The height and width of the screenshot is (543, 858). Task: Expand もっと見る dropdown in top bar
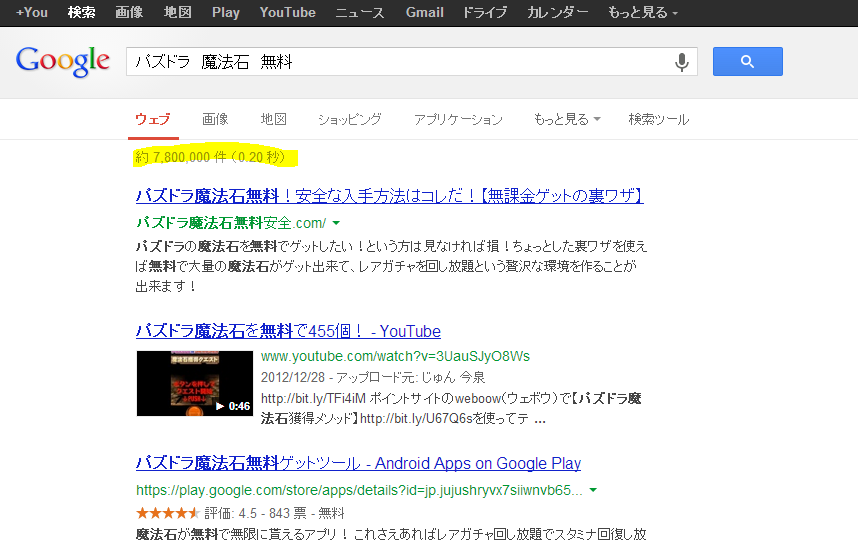coord(643,13)
